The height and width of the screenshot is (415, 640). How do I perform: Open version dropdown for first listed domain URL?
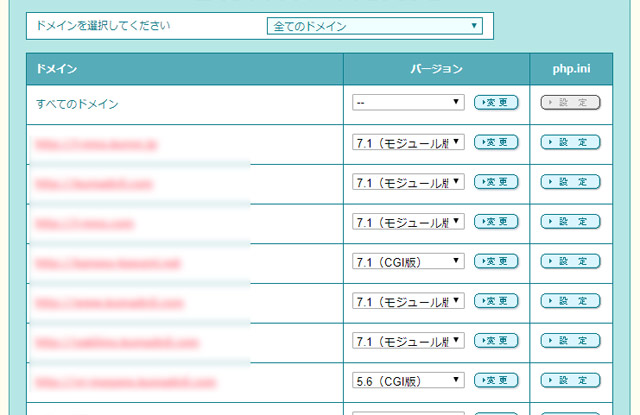(x=408, y=142)
